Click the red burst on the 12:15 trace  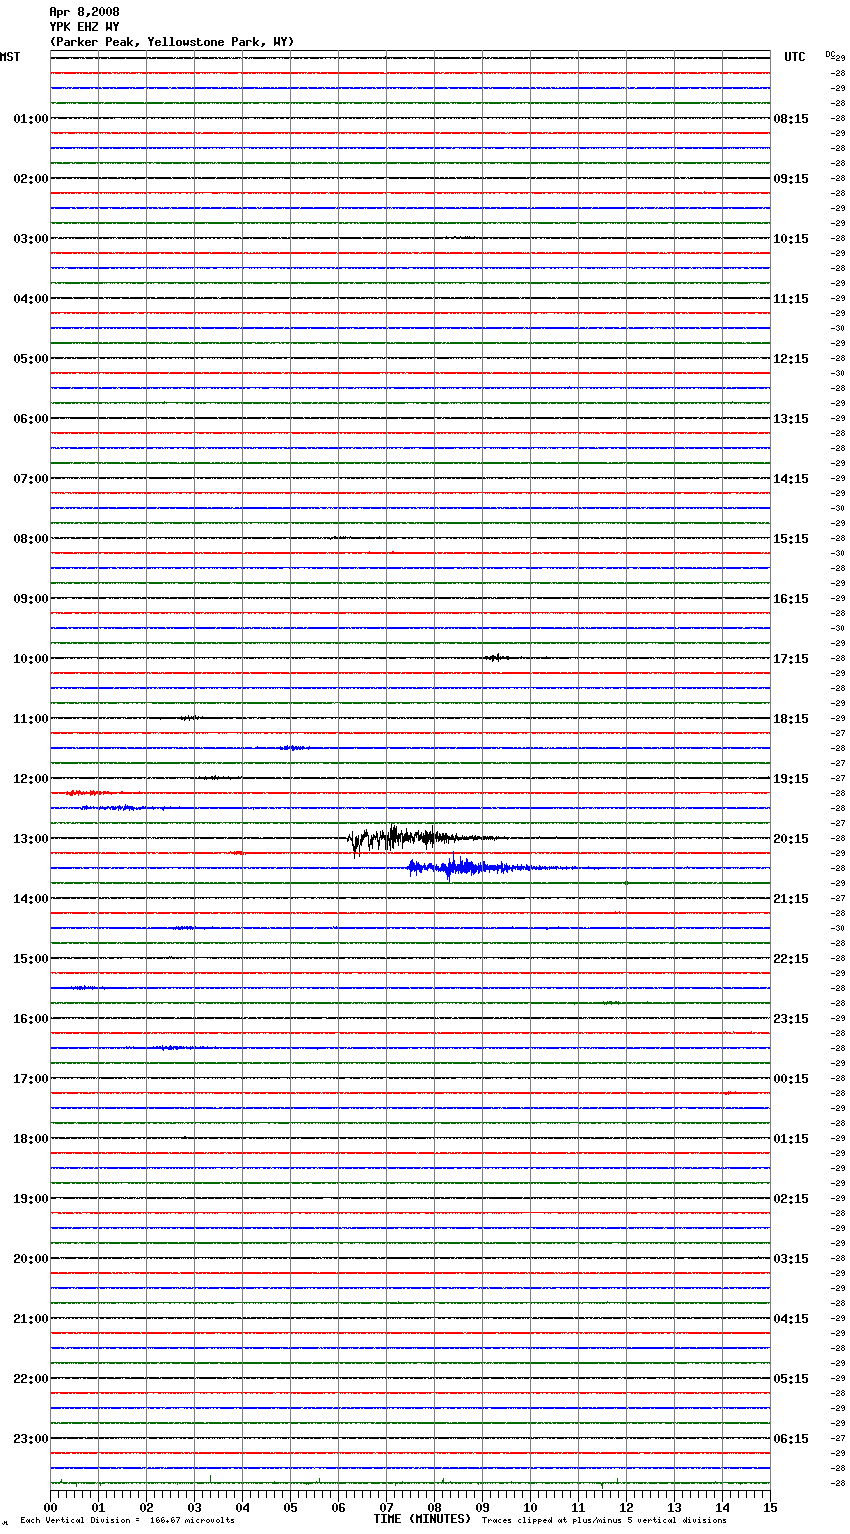point(88,793)
